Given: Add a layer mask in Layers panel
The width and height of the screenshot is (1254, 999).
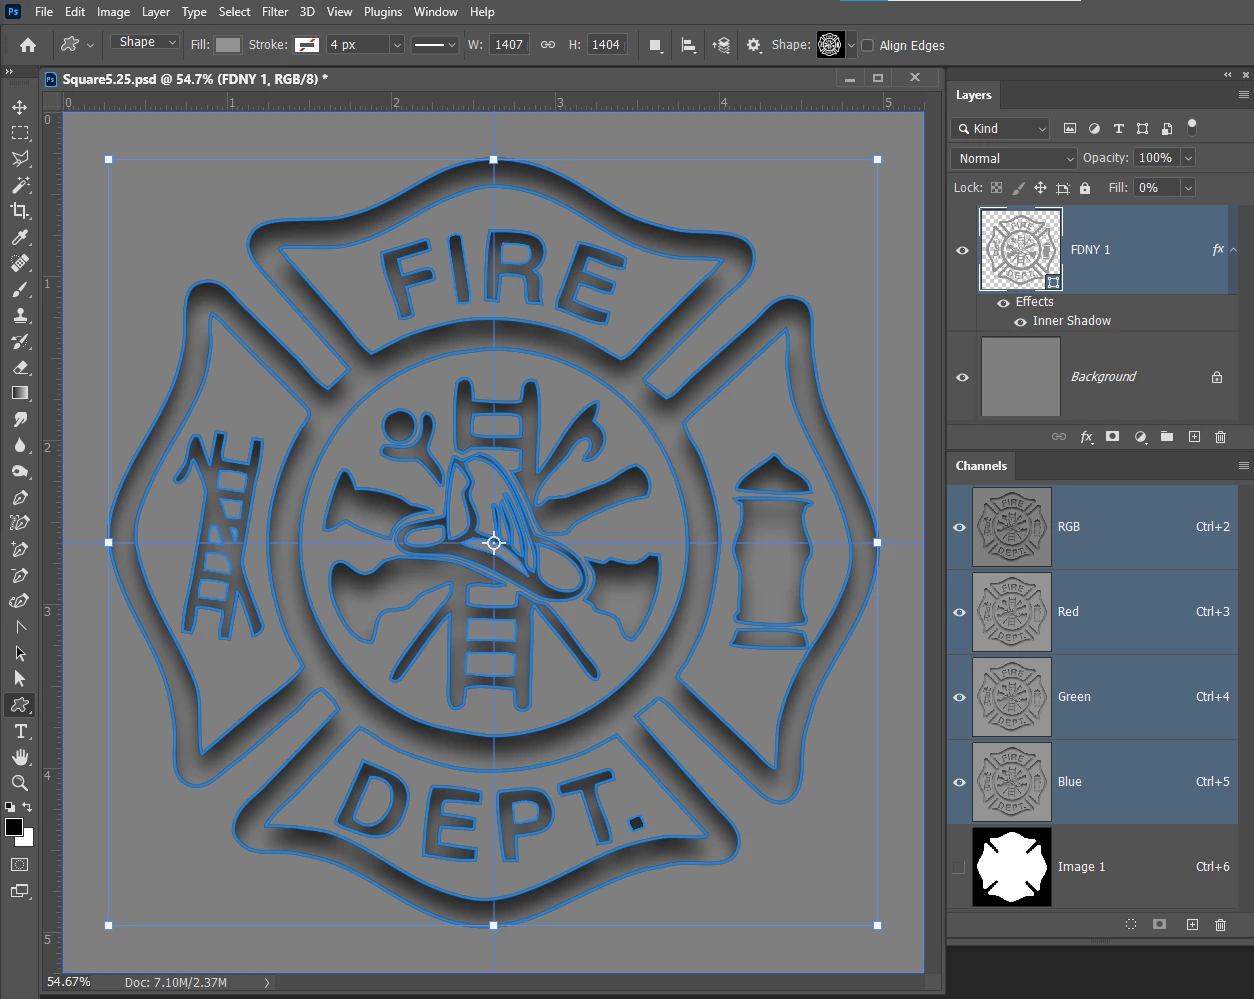Looking at the screenshot, I should pos(1112,437).
